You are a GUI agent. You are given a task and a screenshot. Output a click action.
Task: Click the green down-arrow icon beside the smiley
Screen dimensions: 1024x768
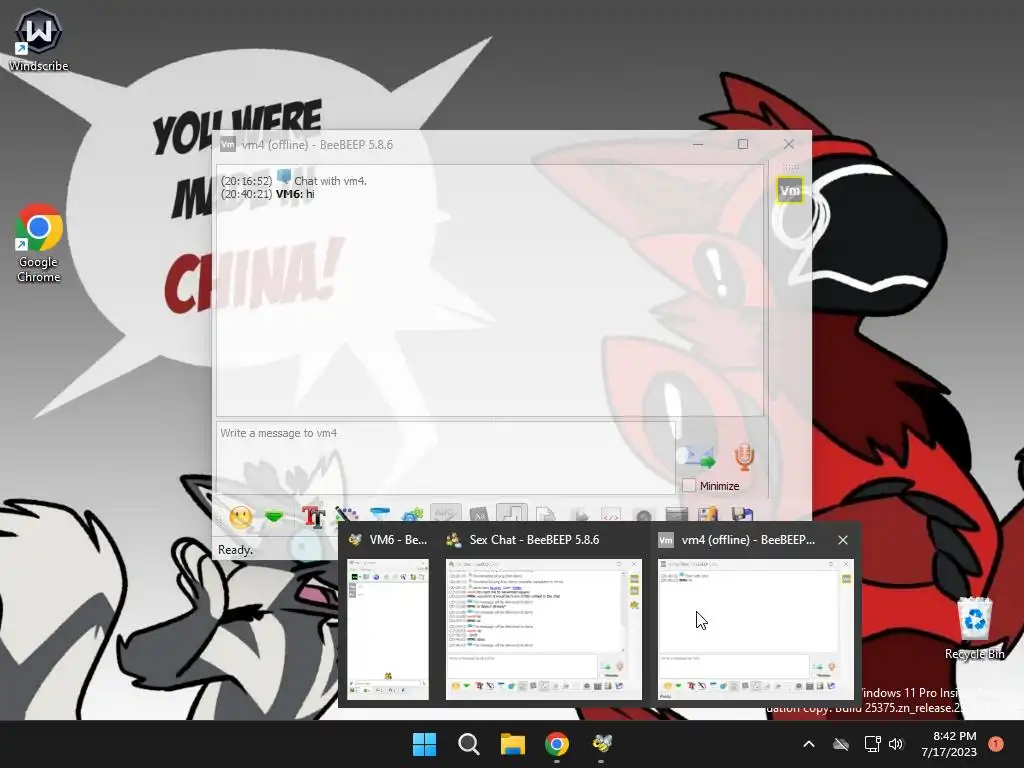click(274, 517)
